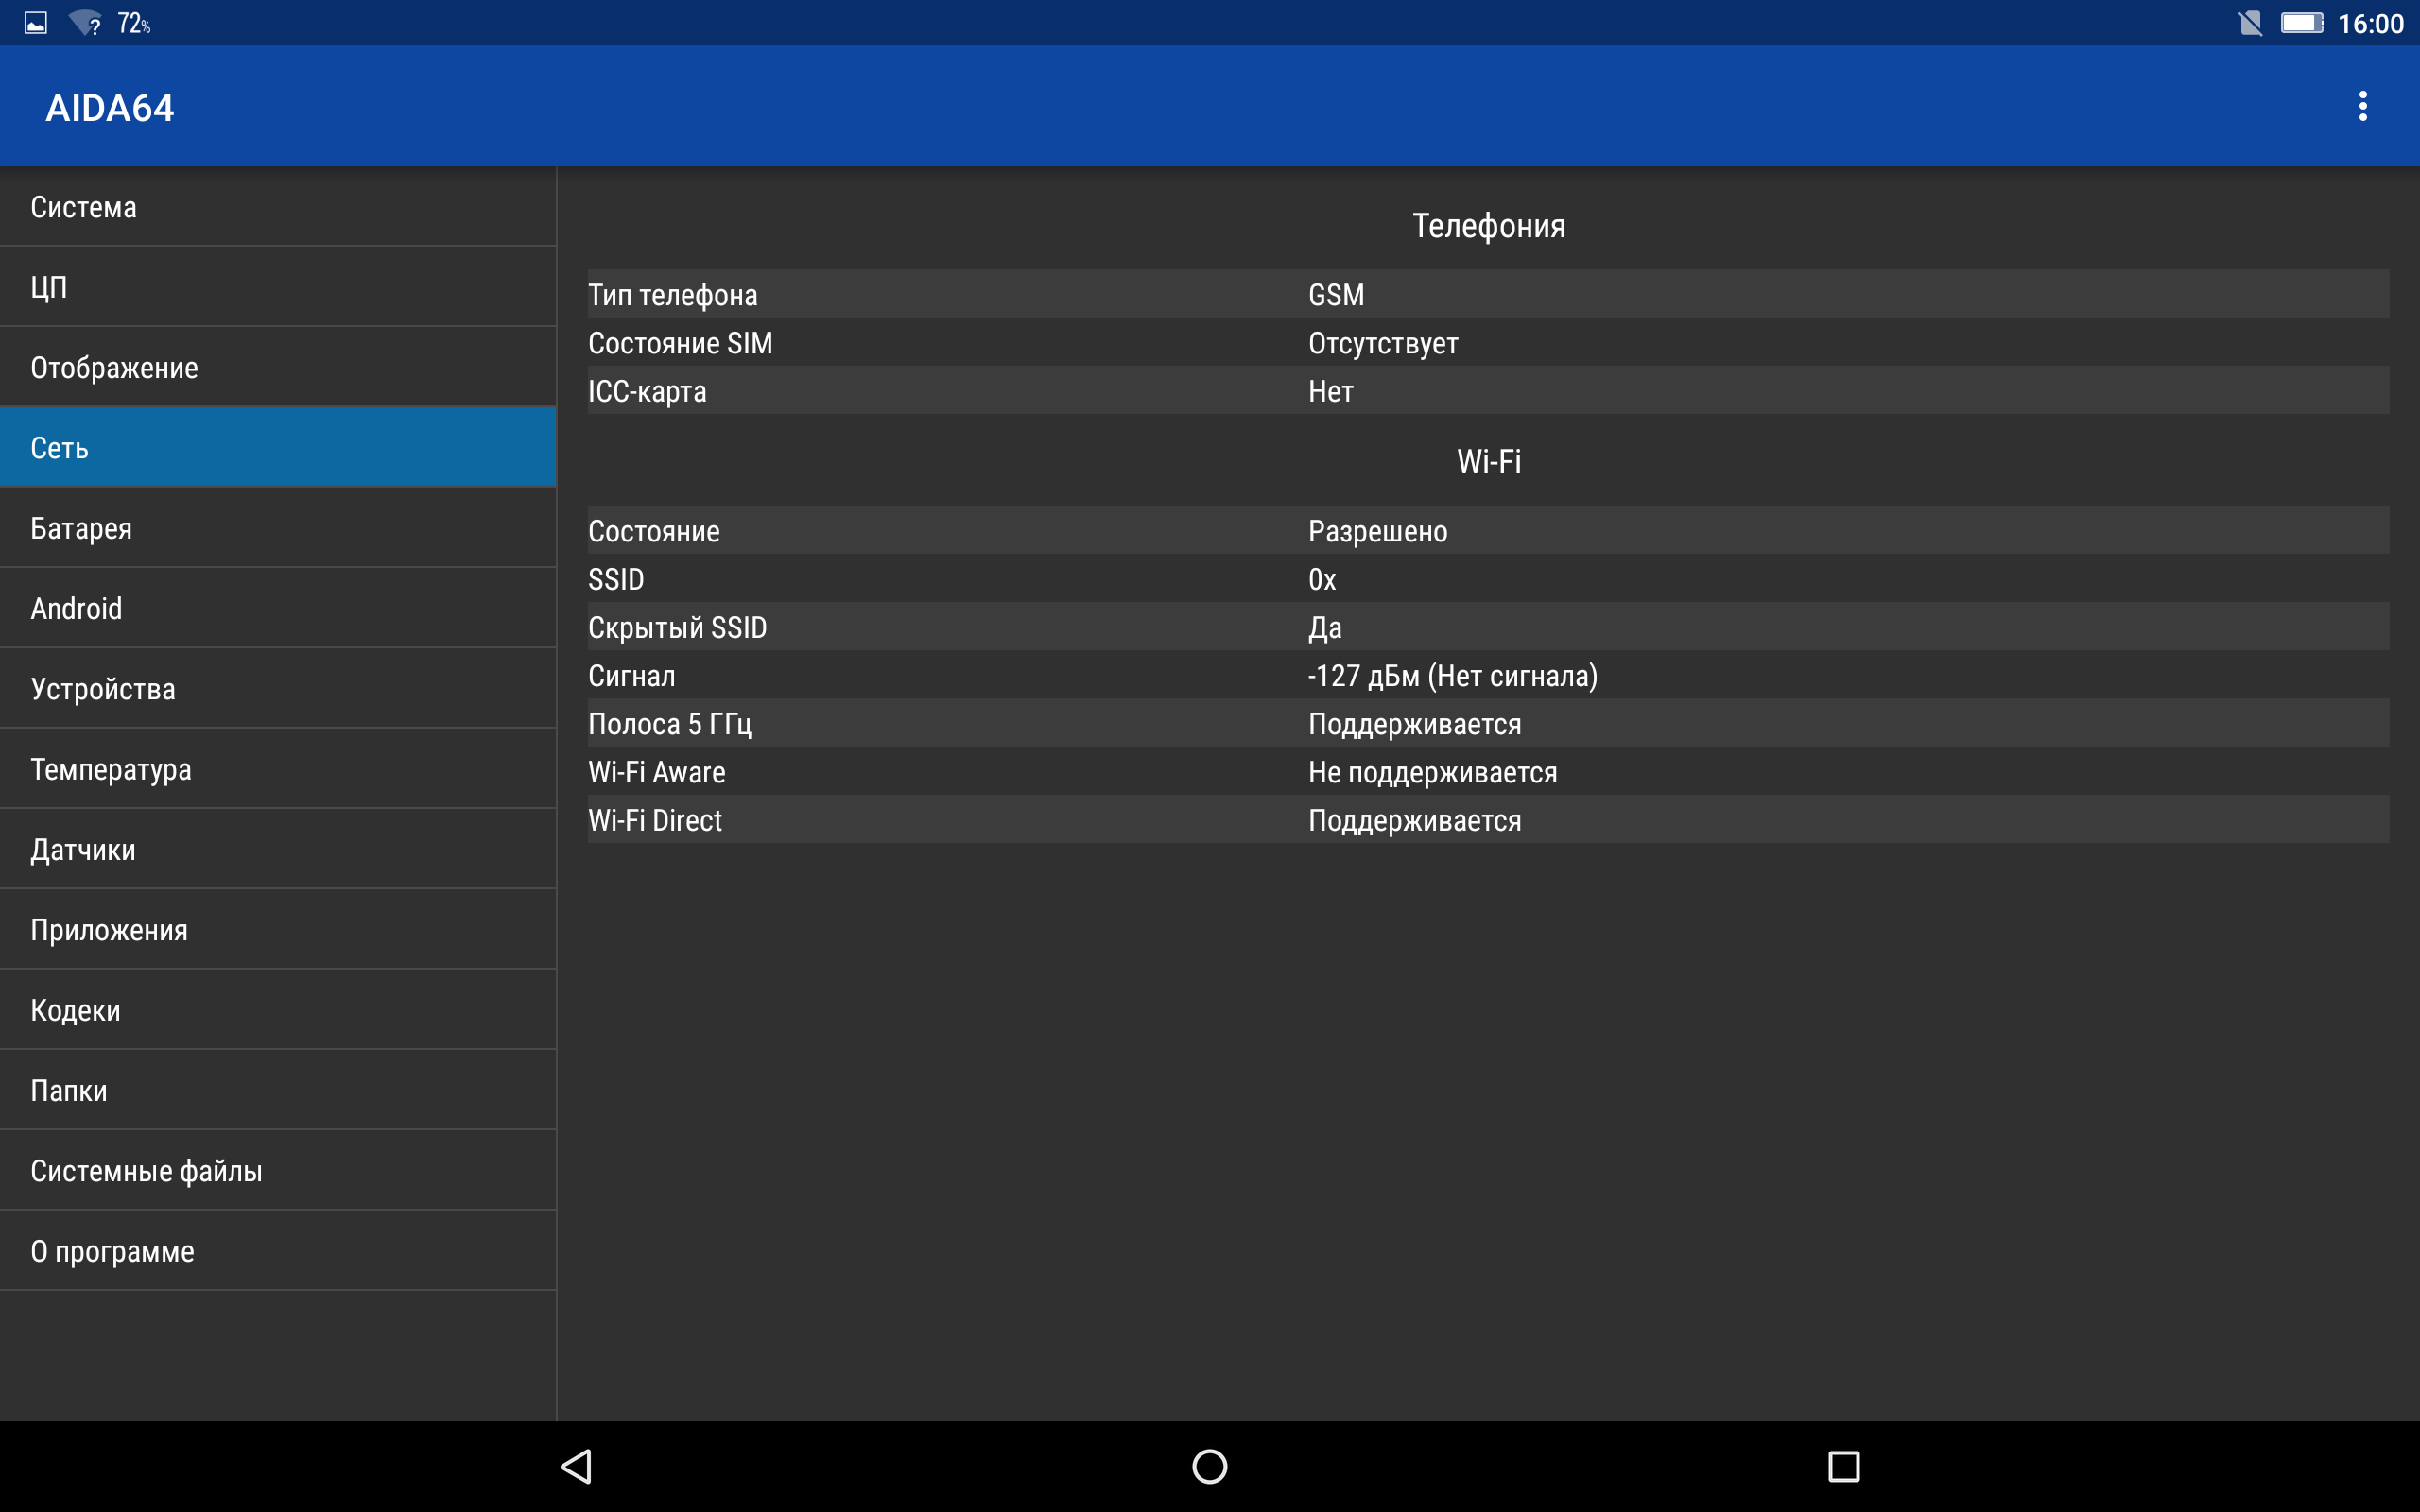Open the Папки section

click(278, 1090)
